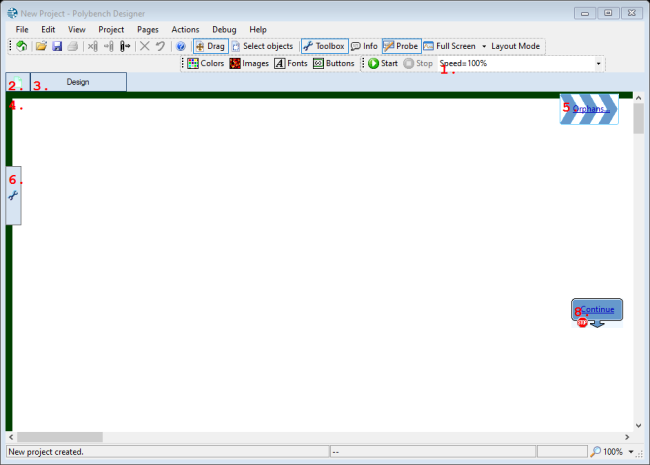650x465 pixels.
Task: Open zoom level dropdown in status bar
Action: point(632,452)
